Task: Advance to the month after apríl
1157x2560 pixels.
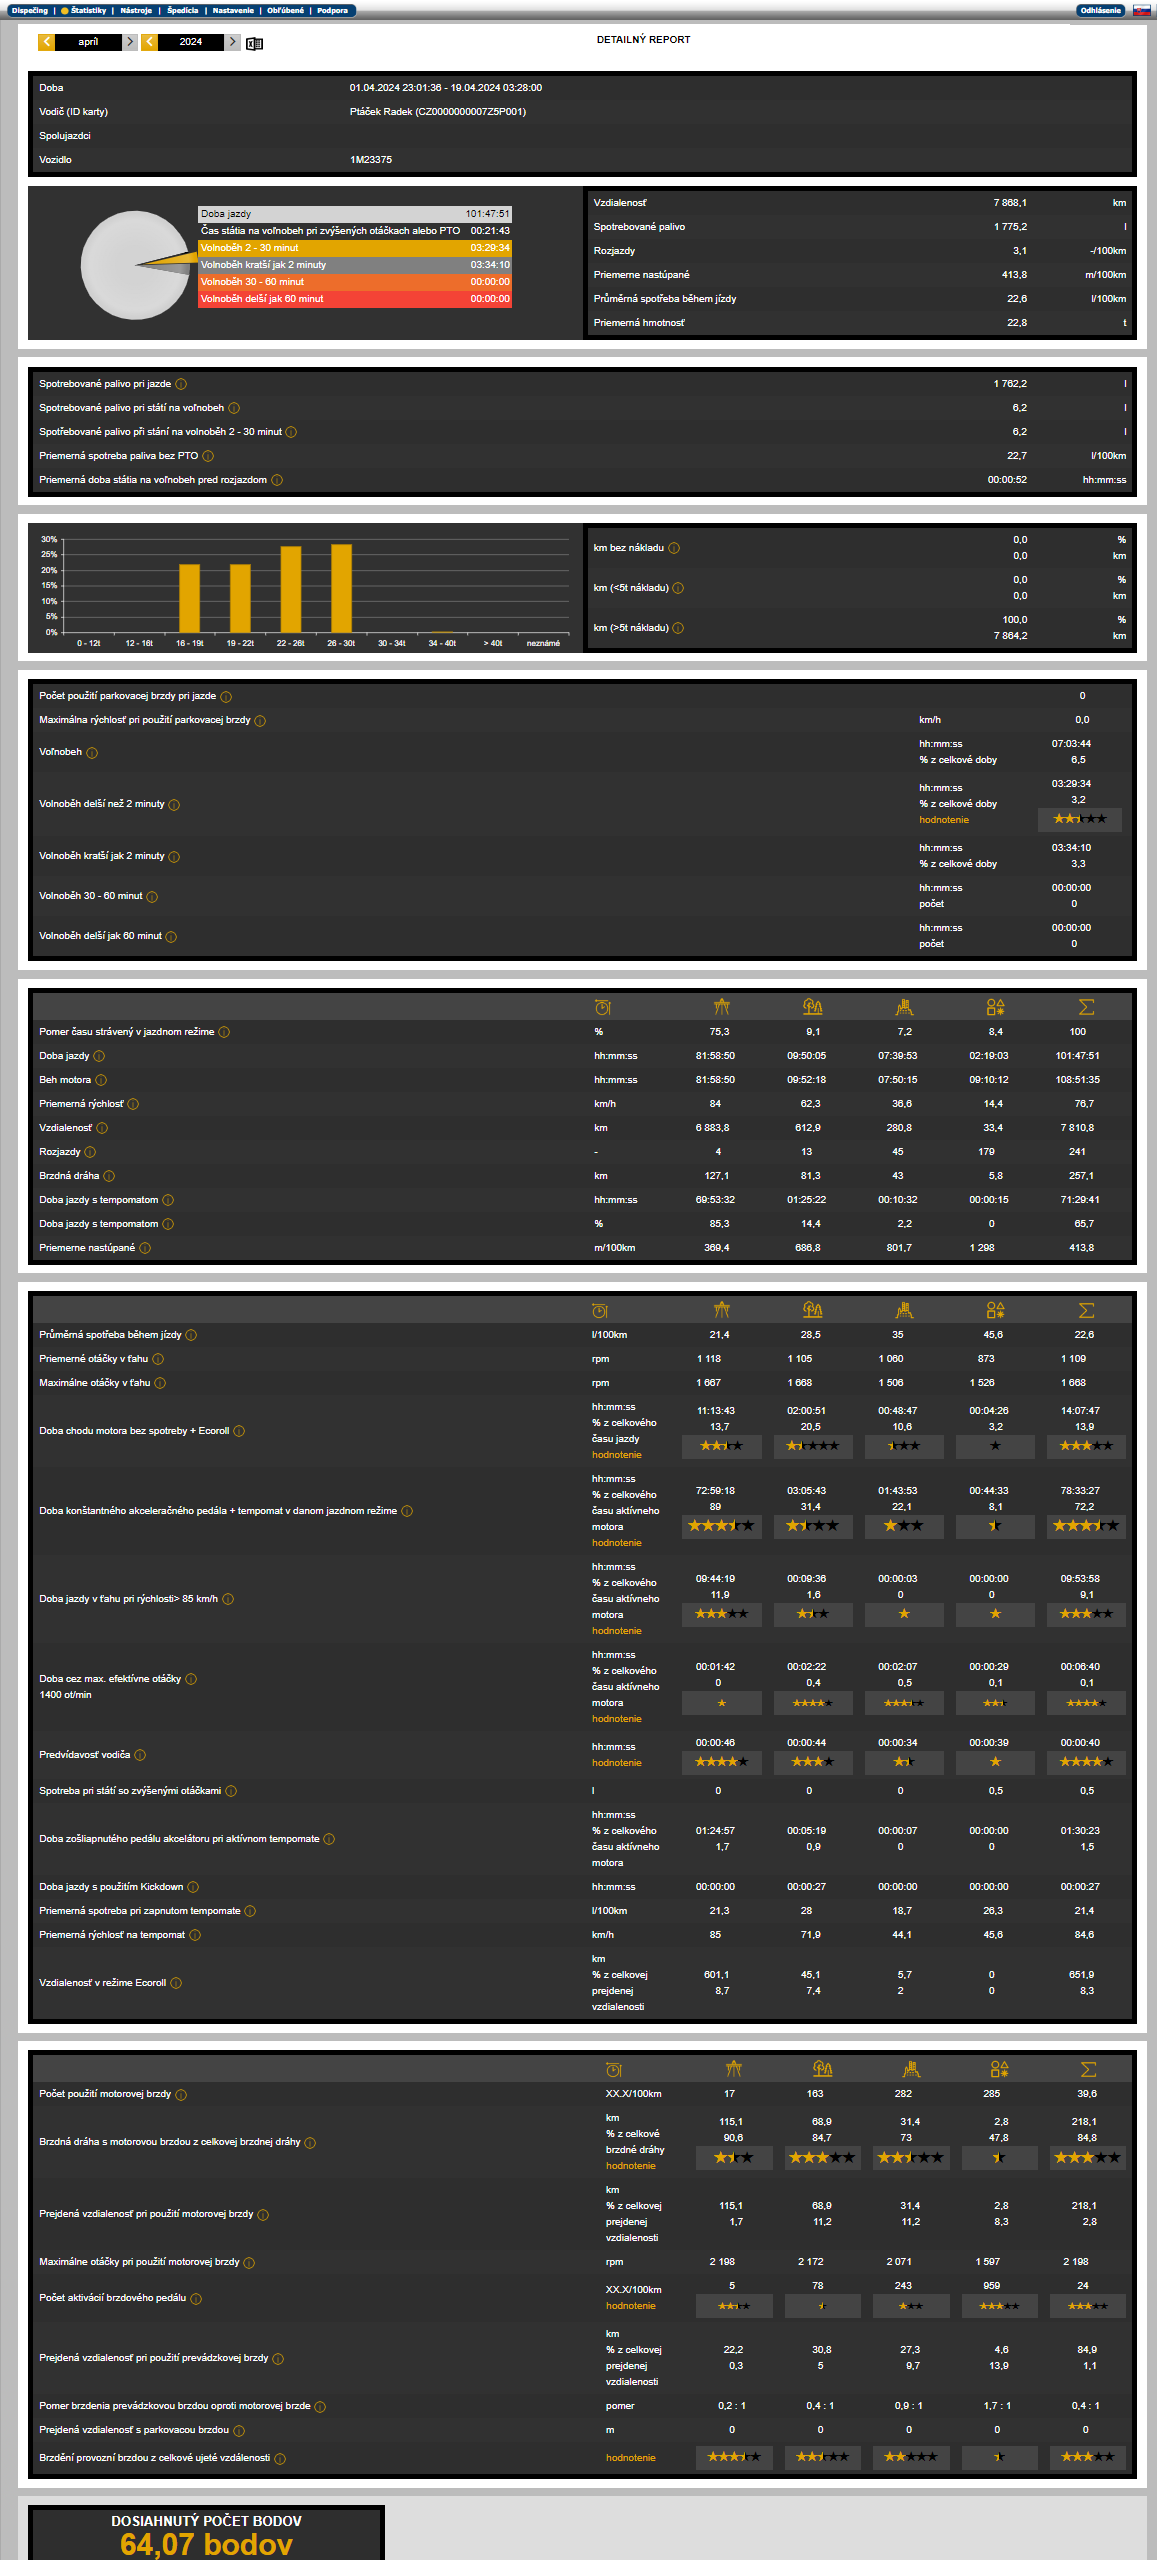Action: [130, 42]
